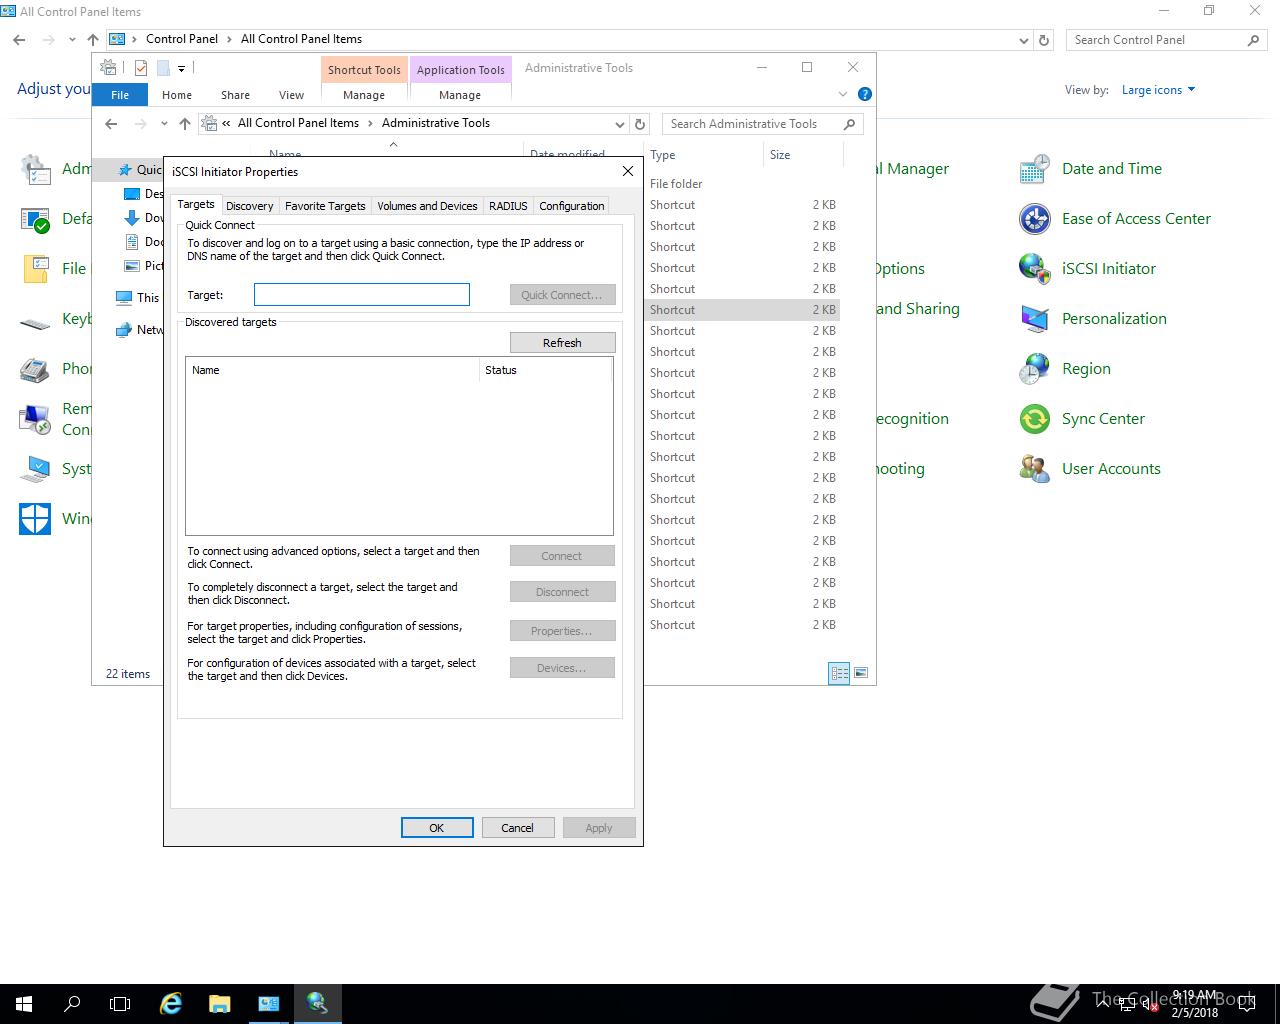Sort by Size column in Administrative Tools

tap(803, 155)
